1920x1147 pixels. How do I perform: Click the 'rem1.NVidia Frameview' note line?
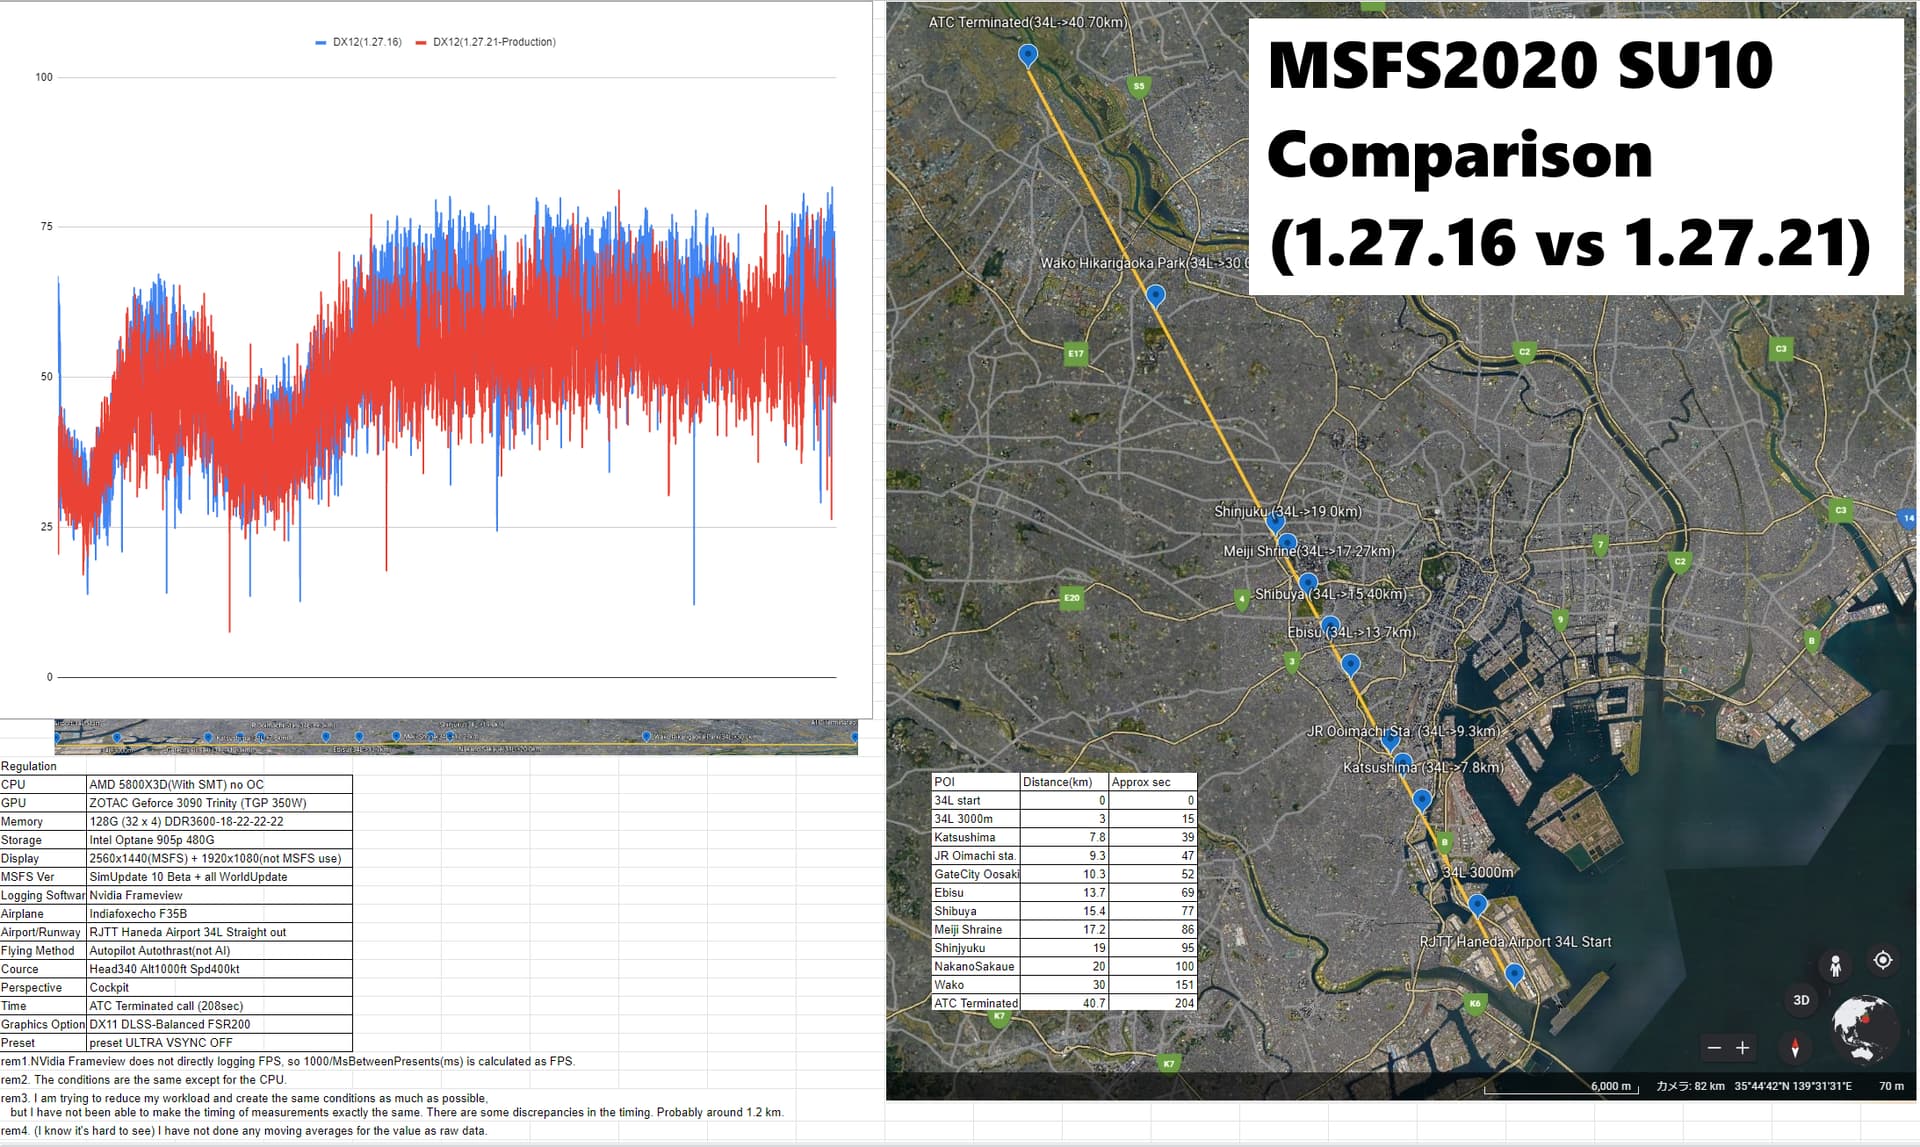[x=288, y=1061]
